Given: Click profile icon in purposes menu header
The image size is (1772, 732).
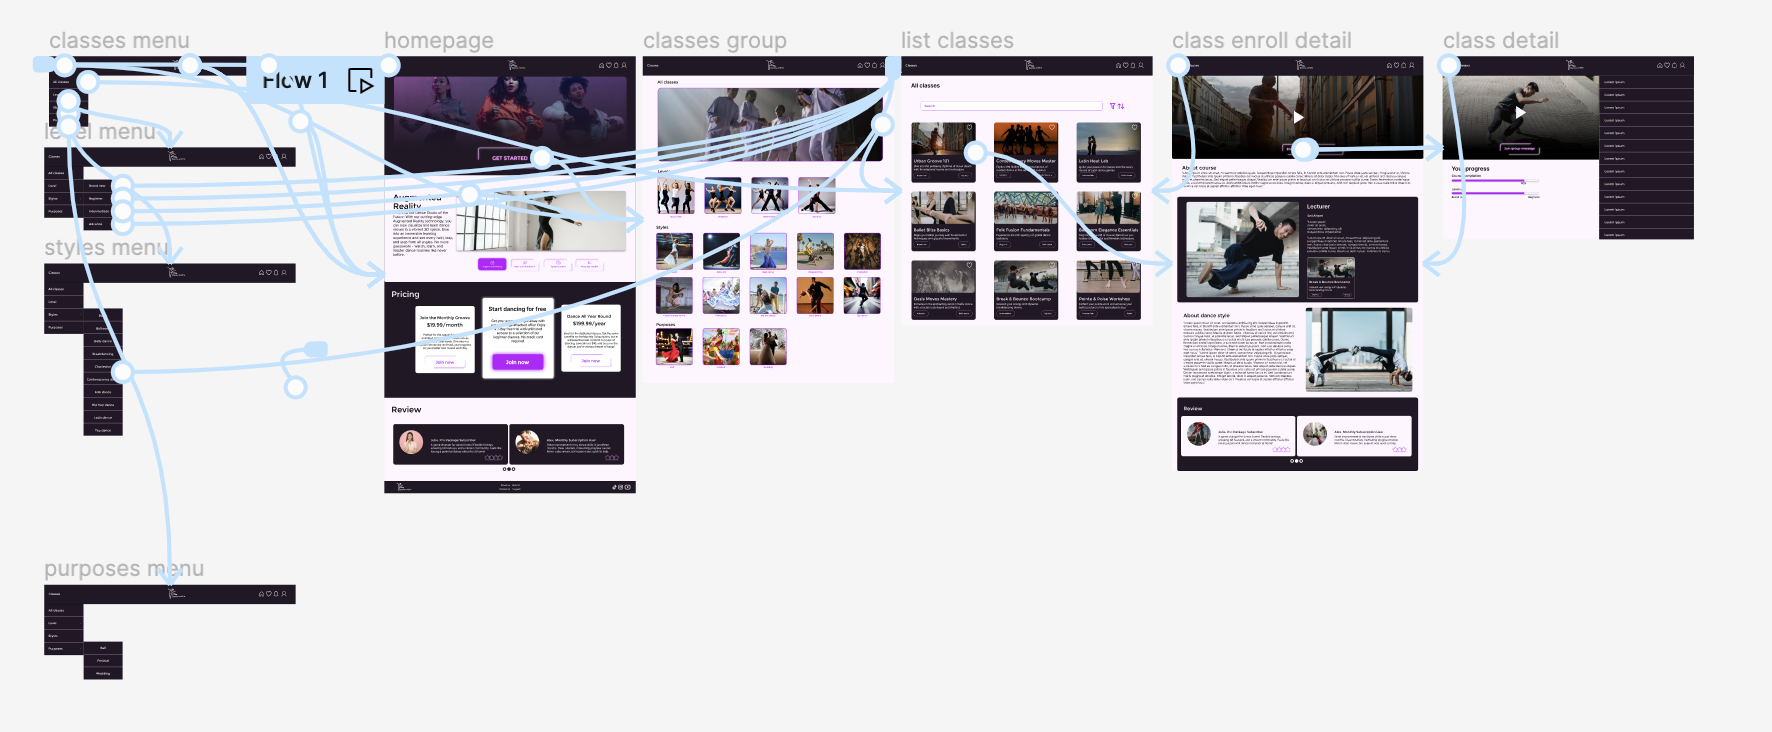Looking at the screenshot, I should [x=284, y=594].
